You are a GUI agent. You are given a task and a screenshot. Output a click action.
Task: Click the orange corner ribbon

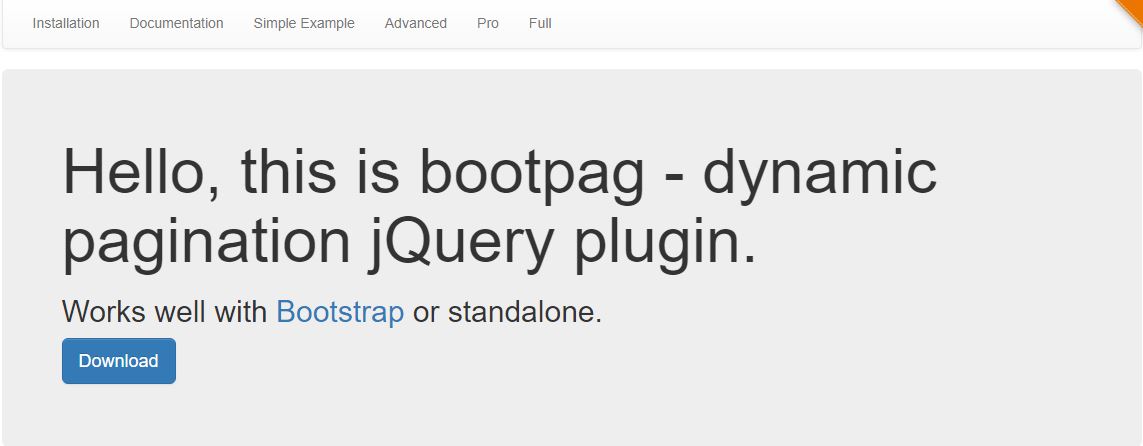(x=1131, y=10)
